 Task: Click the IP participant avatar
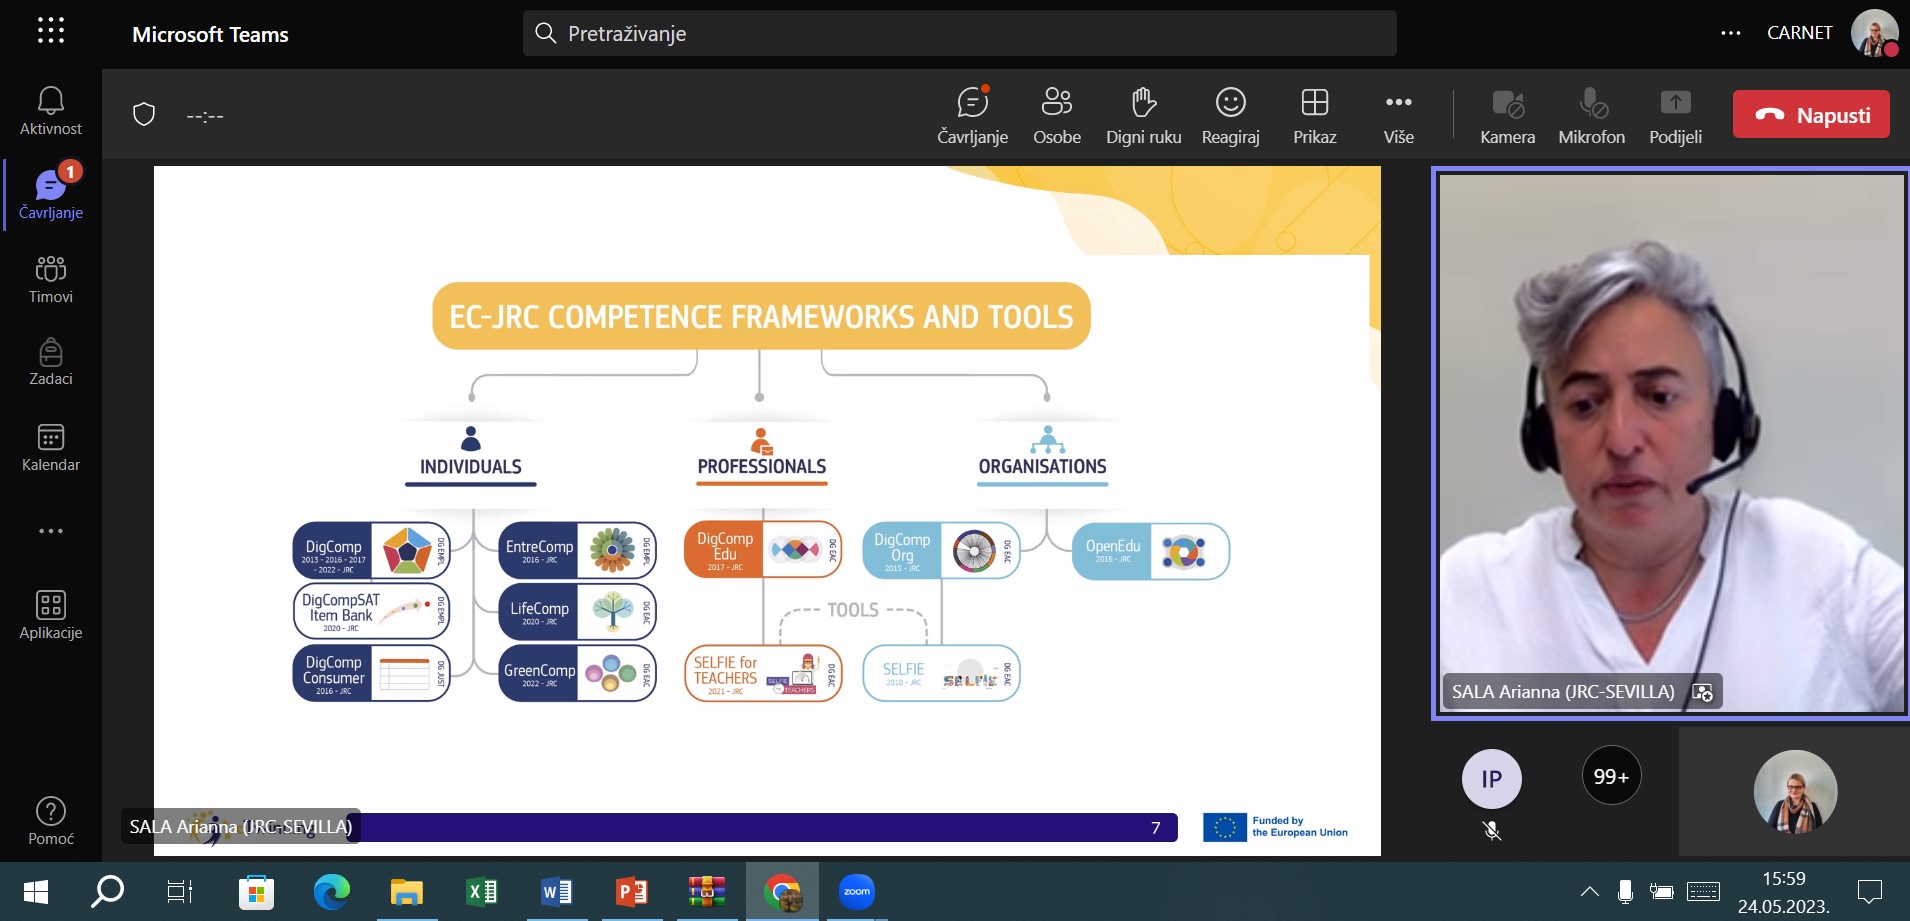[x=1492, y=778]
